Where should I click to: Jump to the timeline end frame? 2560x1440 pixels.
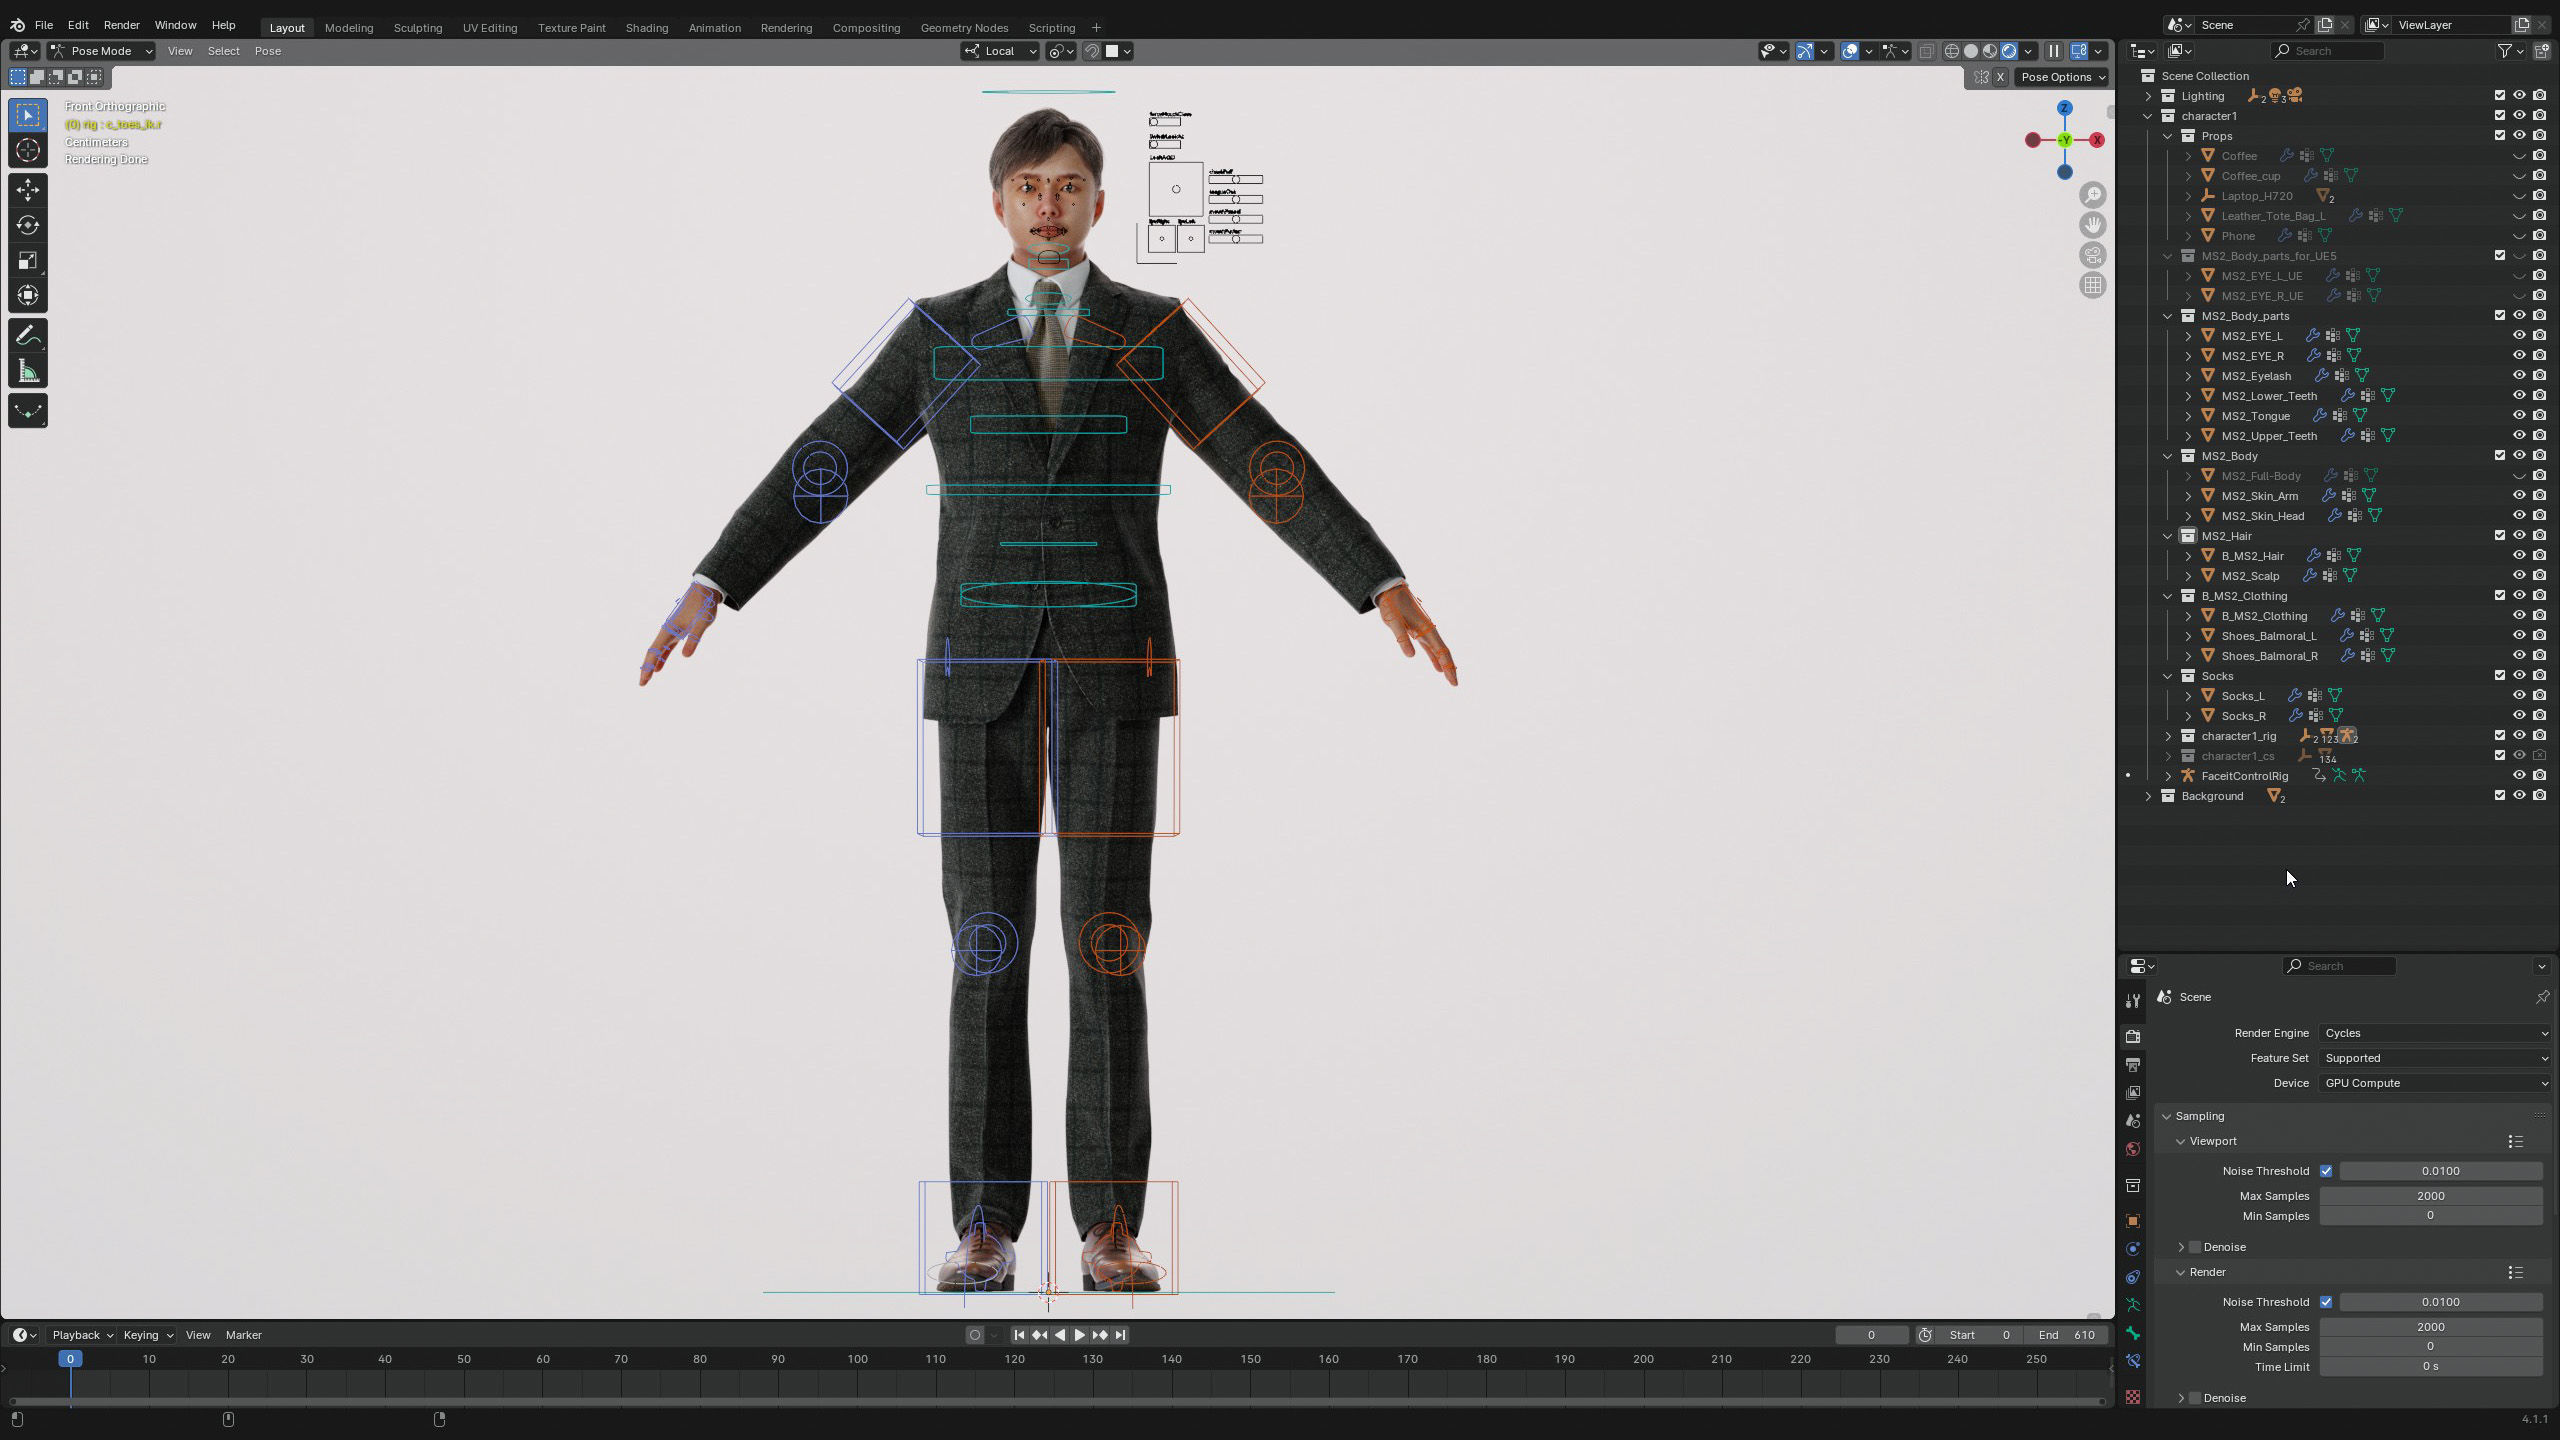point(1121,1335)
